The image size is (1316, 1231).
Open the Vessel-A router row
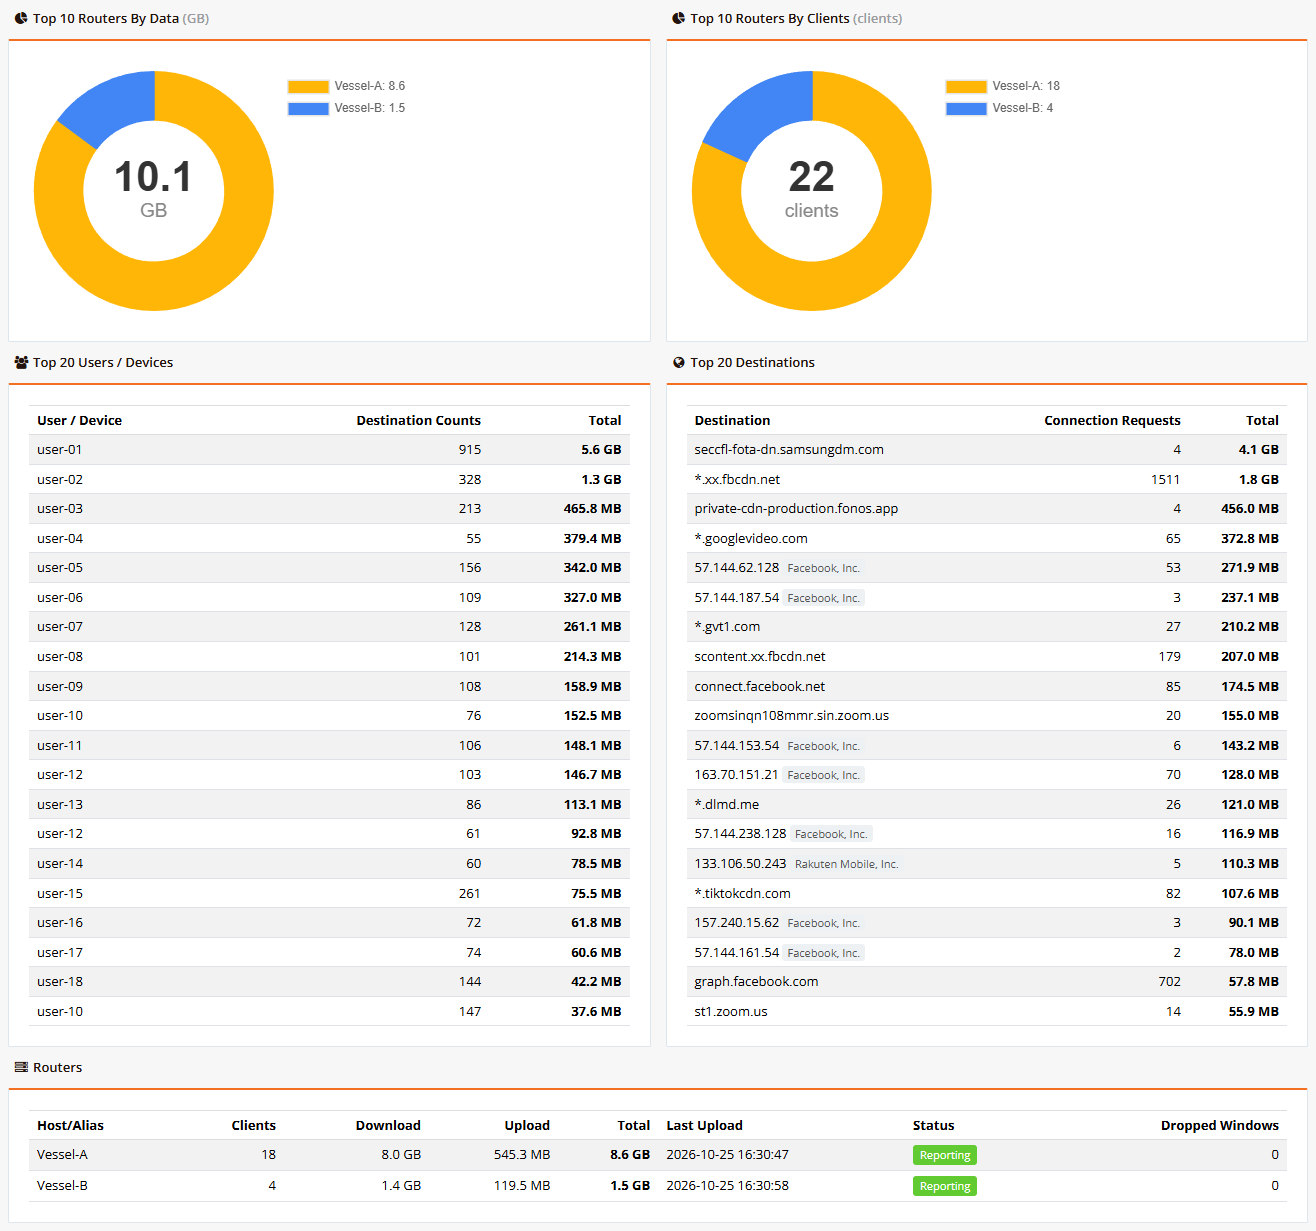[658, 1155]
